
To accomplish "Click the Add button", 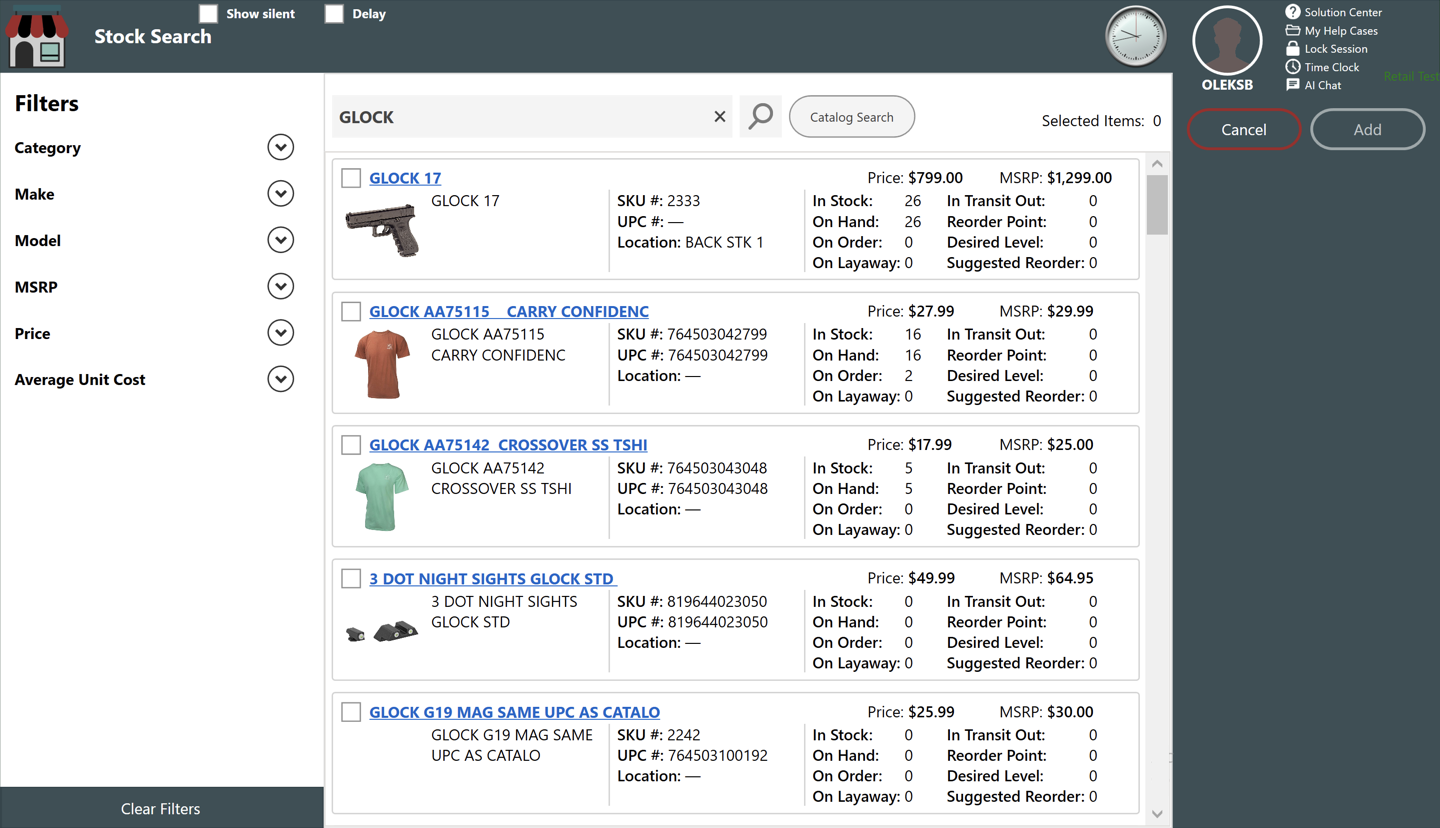I will [x=1367, y=129].
